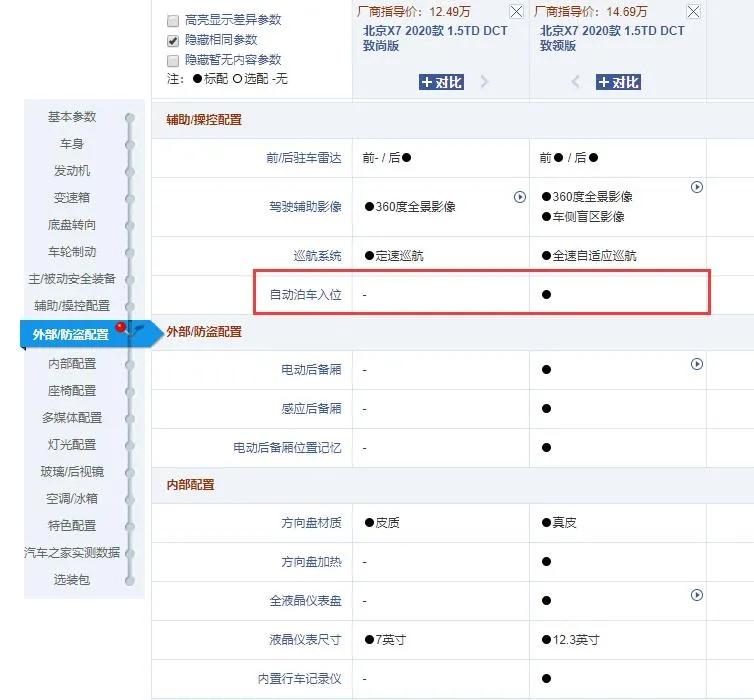
Task: Move the 致尚版 column right with arrow
Action: pos(484,82)
